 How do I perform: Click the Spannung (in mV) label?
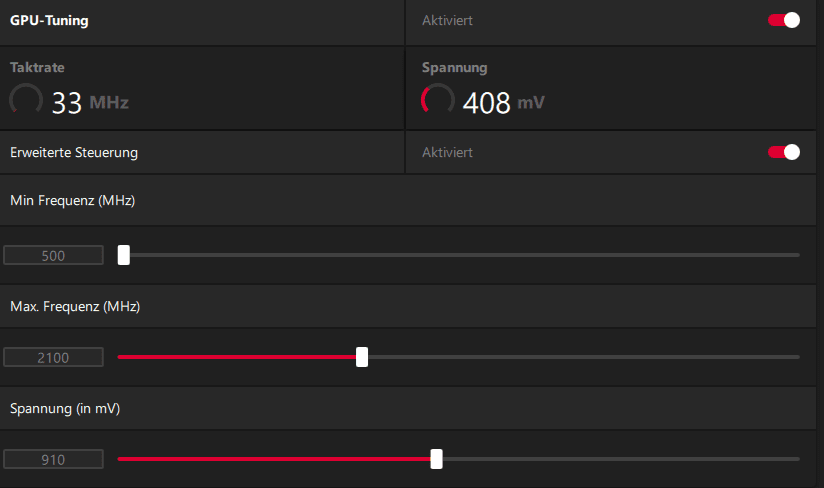point(66,408)
